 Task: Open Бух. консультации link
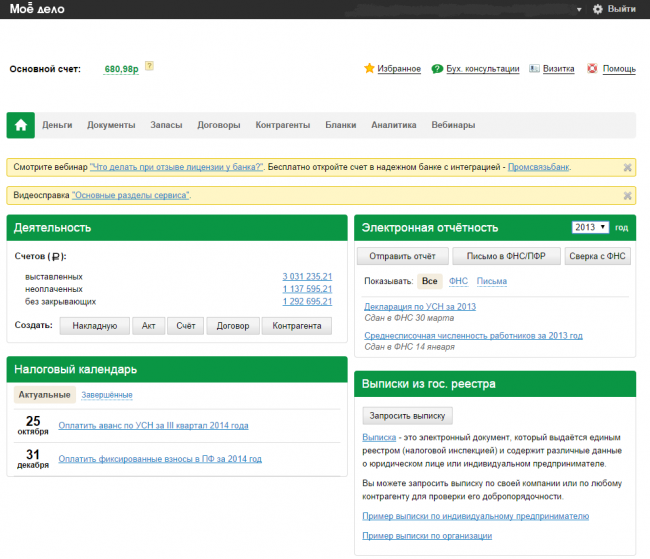483,69
